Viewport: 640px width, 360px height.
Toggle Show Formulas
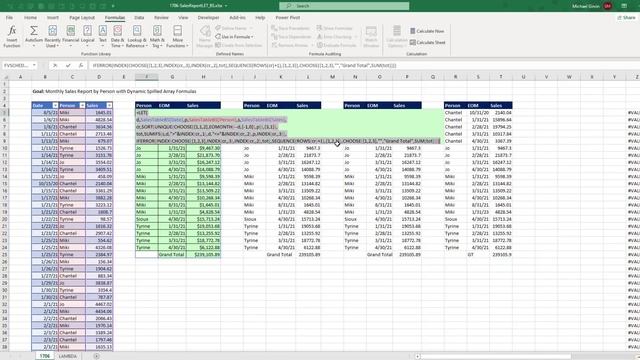click(334, 28)
